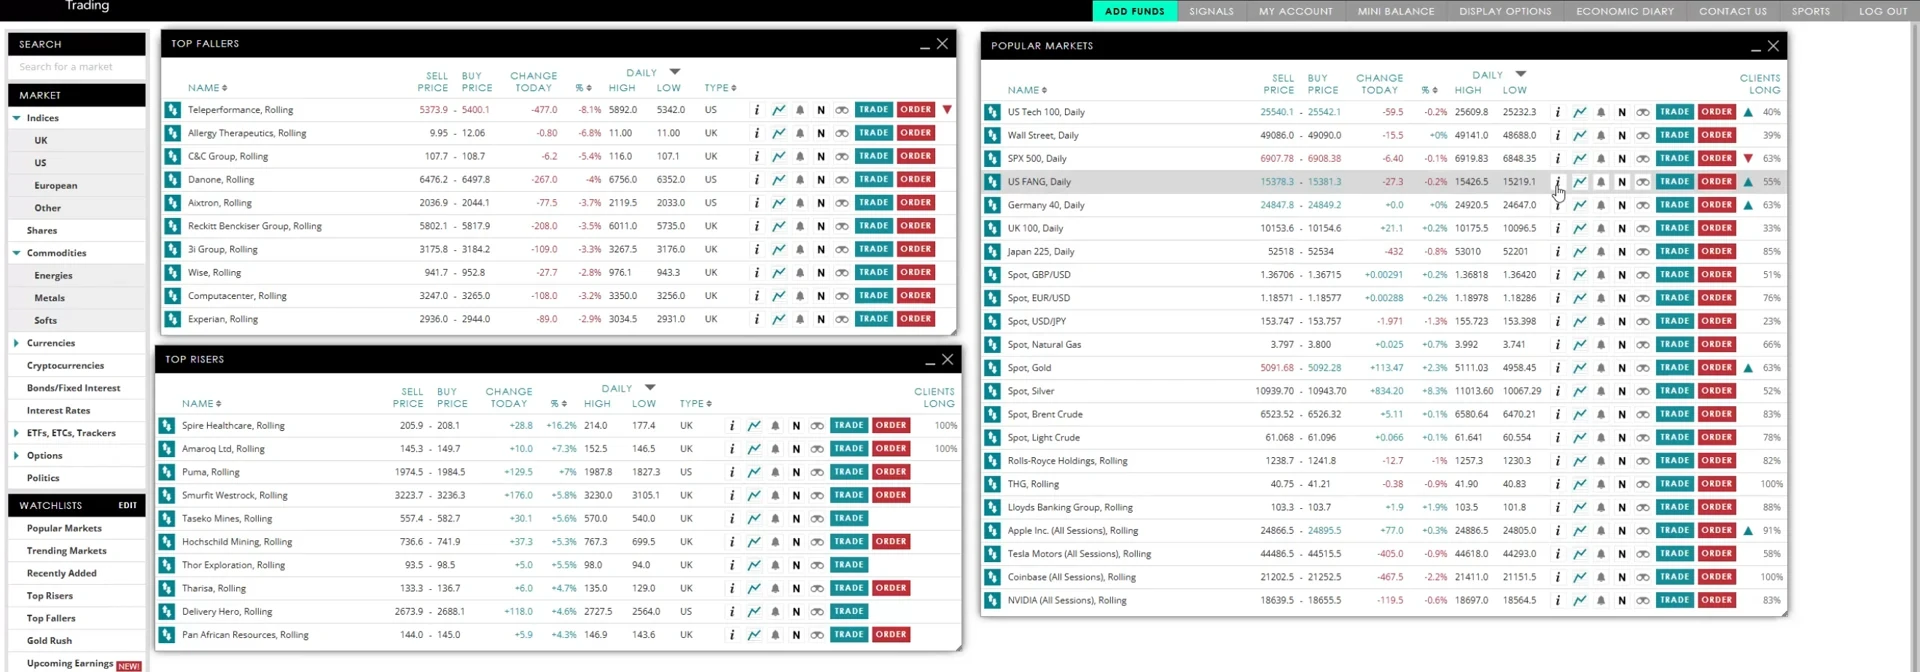This screenshot has height=672, width=1920.
Task: Toggle watchlist glasses for Spot, GBP/USD
Action: point(1643,275)
